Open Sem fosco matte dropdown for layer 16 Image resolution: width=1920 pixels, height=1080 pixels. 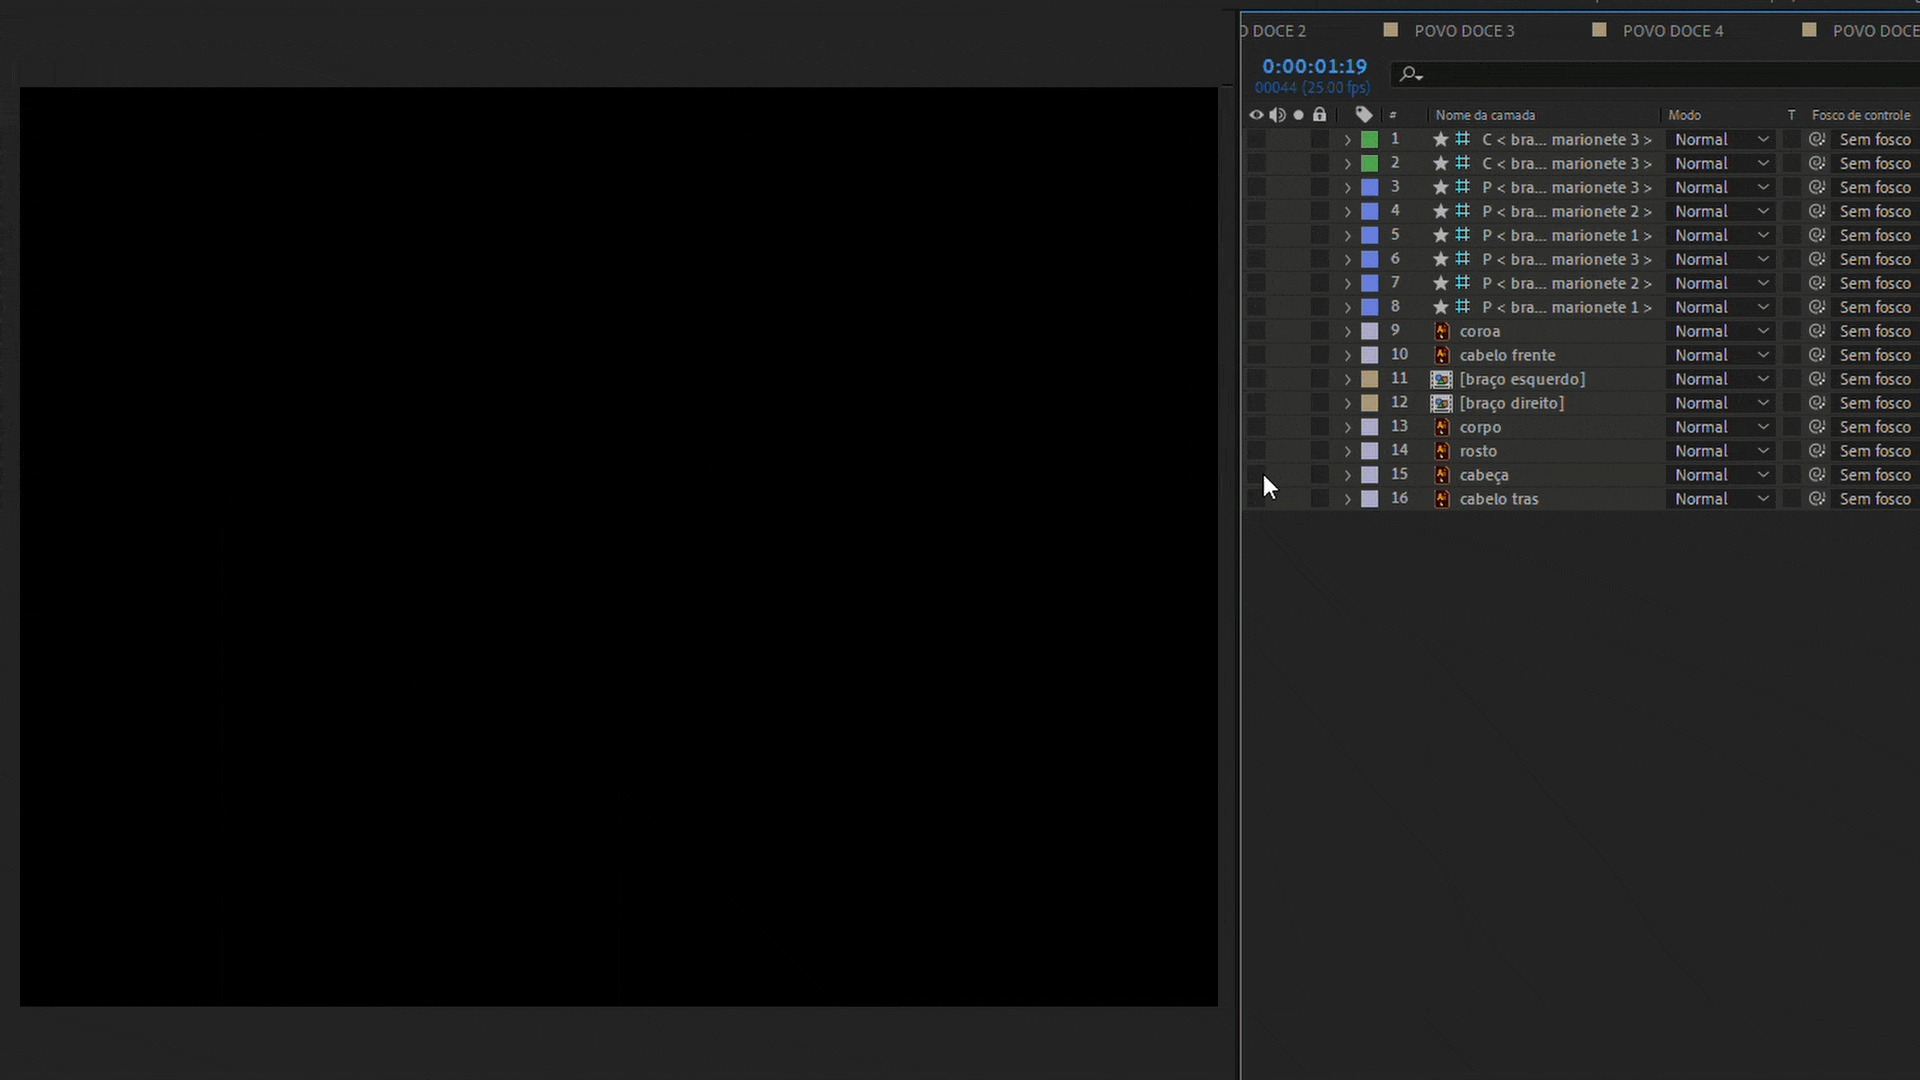click(1875, 499)
